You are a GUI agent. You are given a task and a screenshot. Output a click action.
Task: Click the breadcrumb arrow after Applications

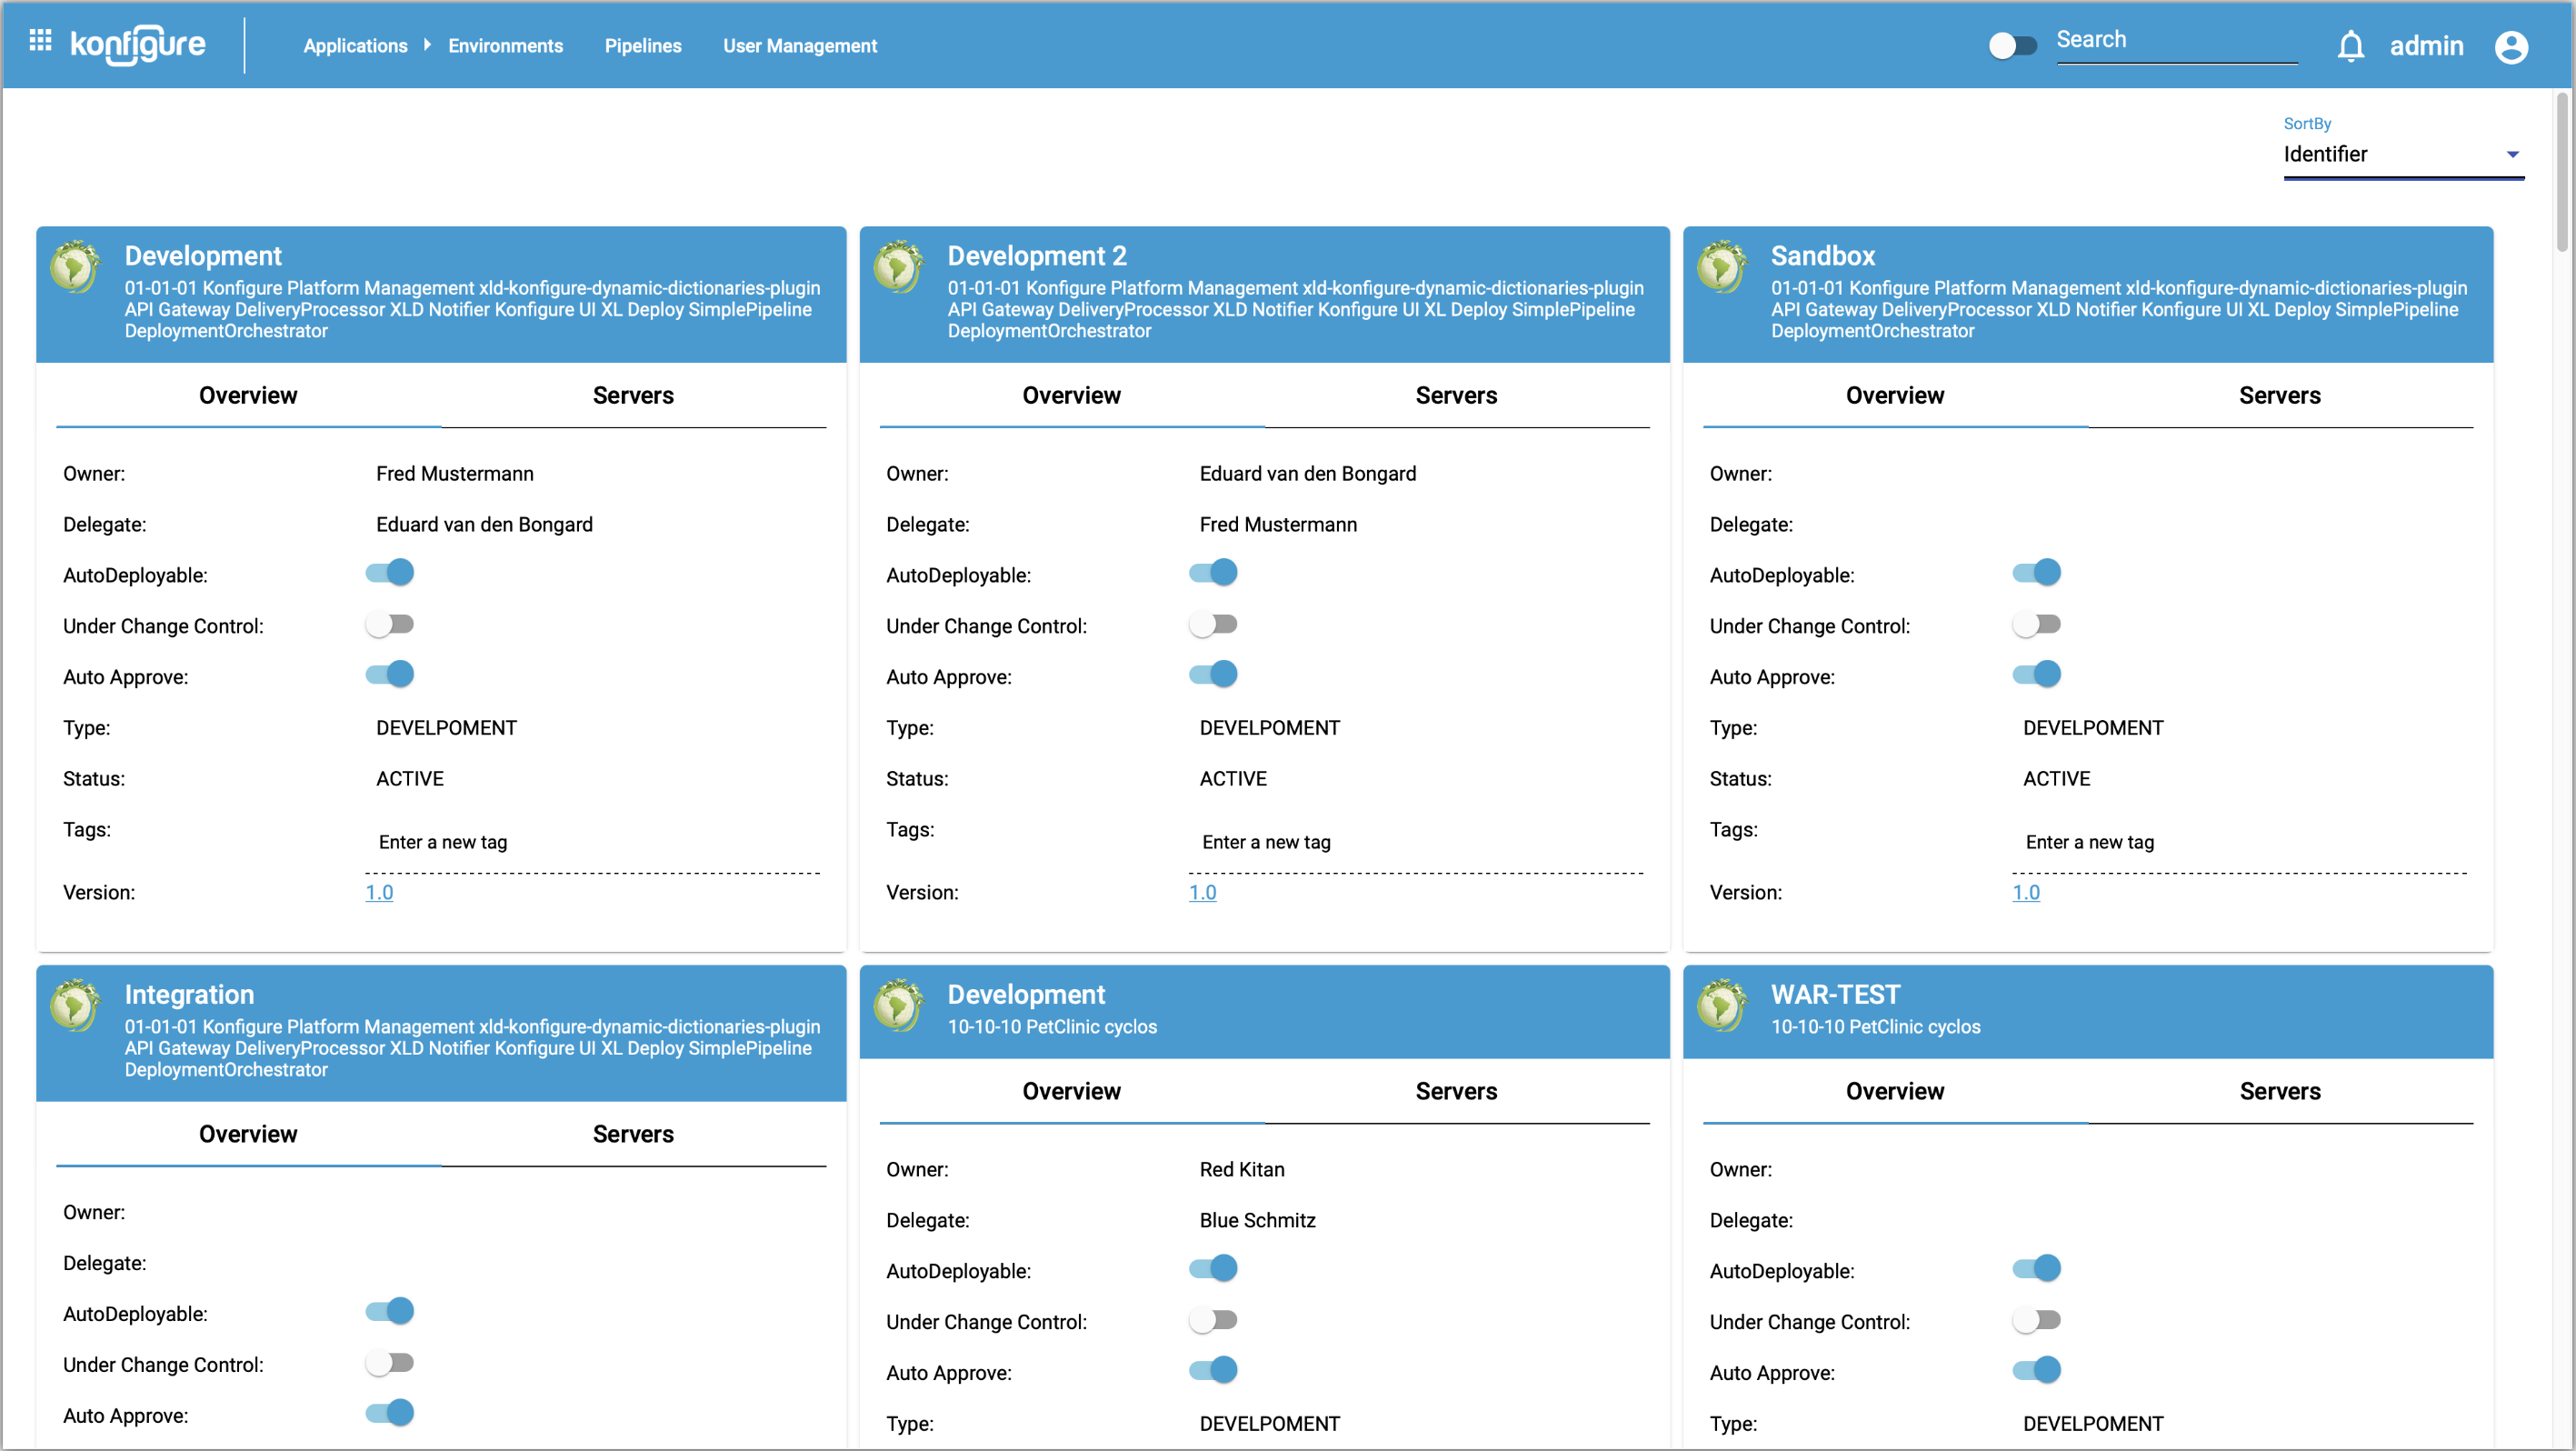coord(427,45)
